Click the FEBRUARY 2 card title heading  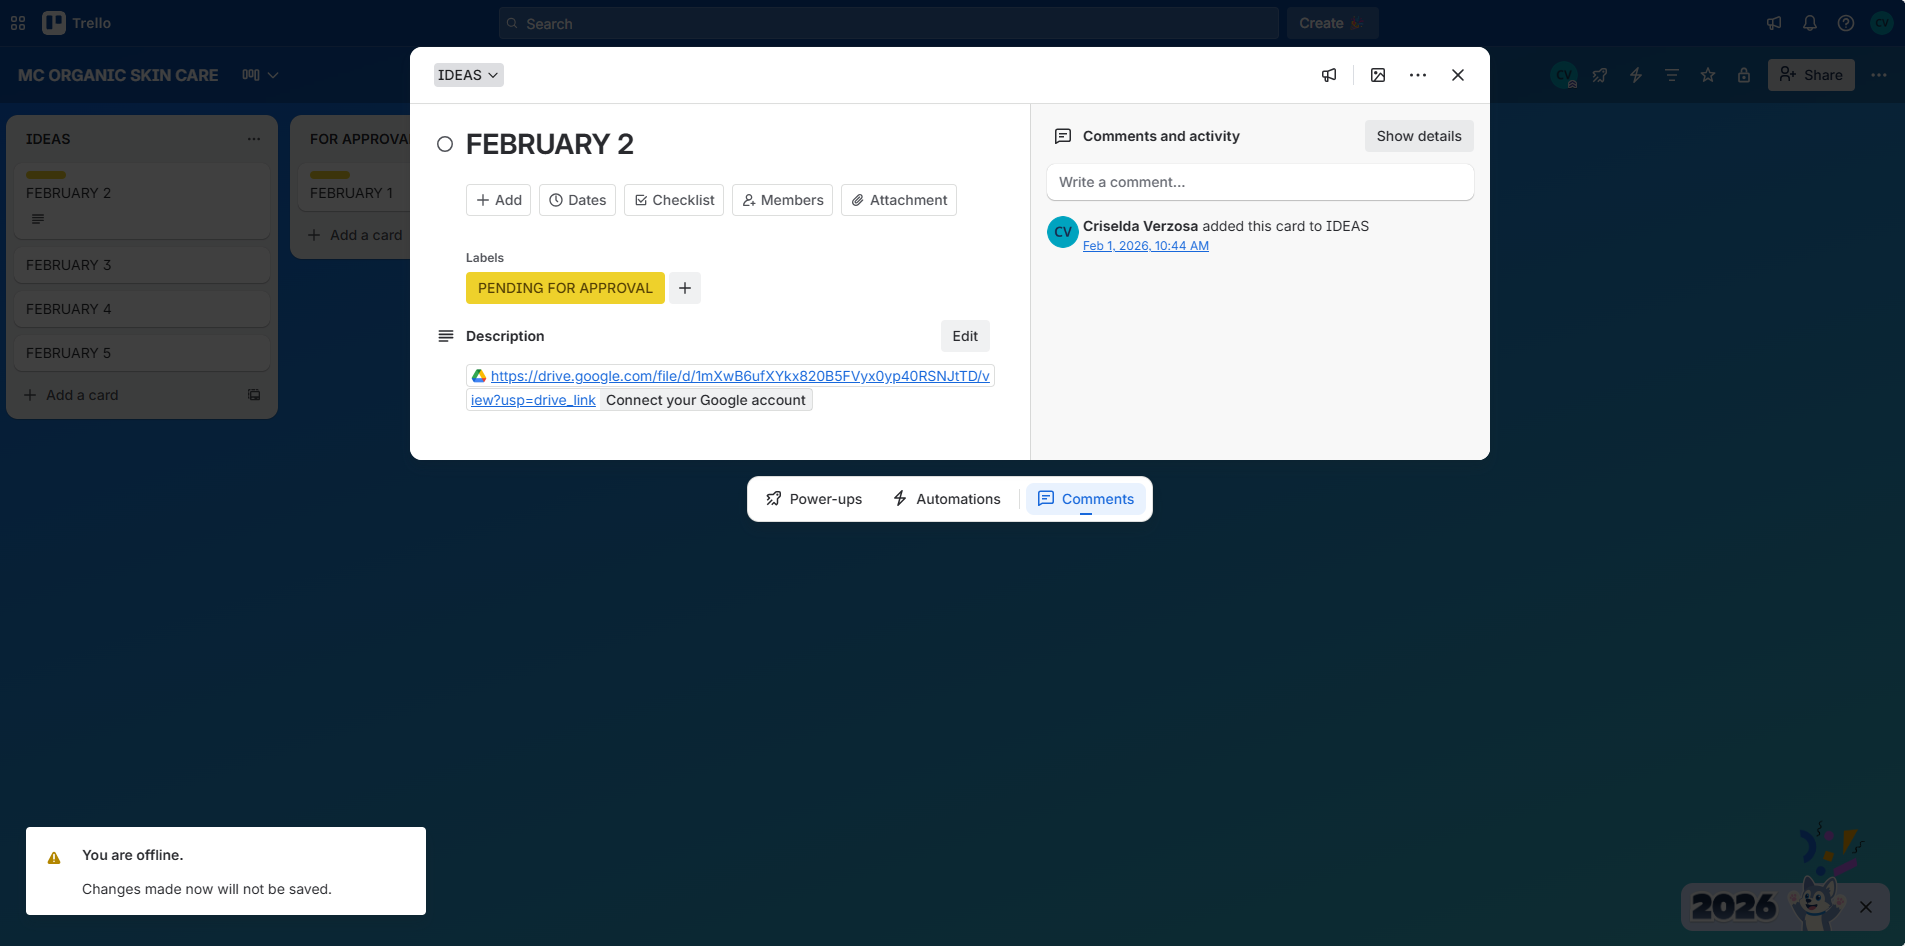click(550, 144)
